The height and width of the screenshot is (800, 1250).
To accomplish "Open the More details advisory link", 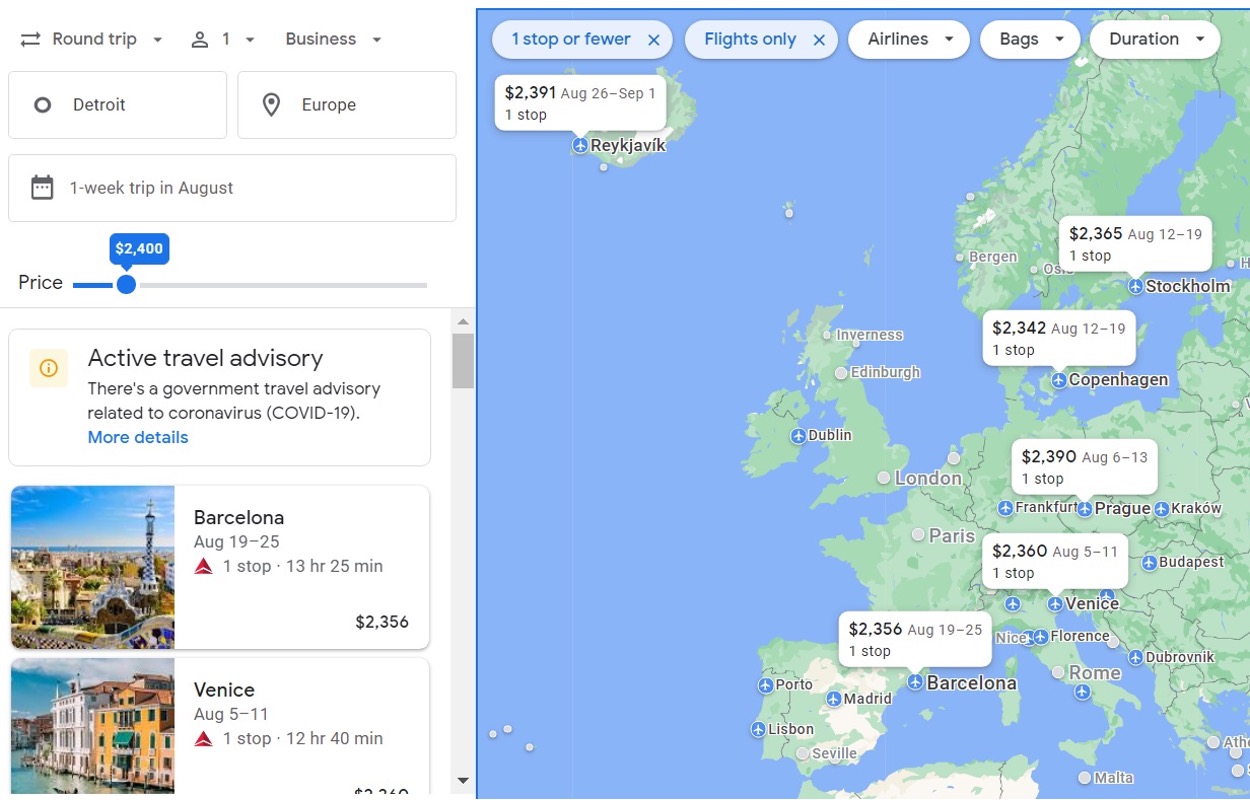I will [138, 437].
